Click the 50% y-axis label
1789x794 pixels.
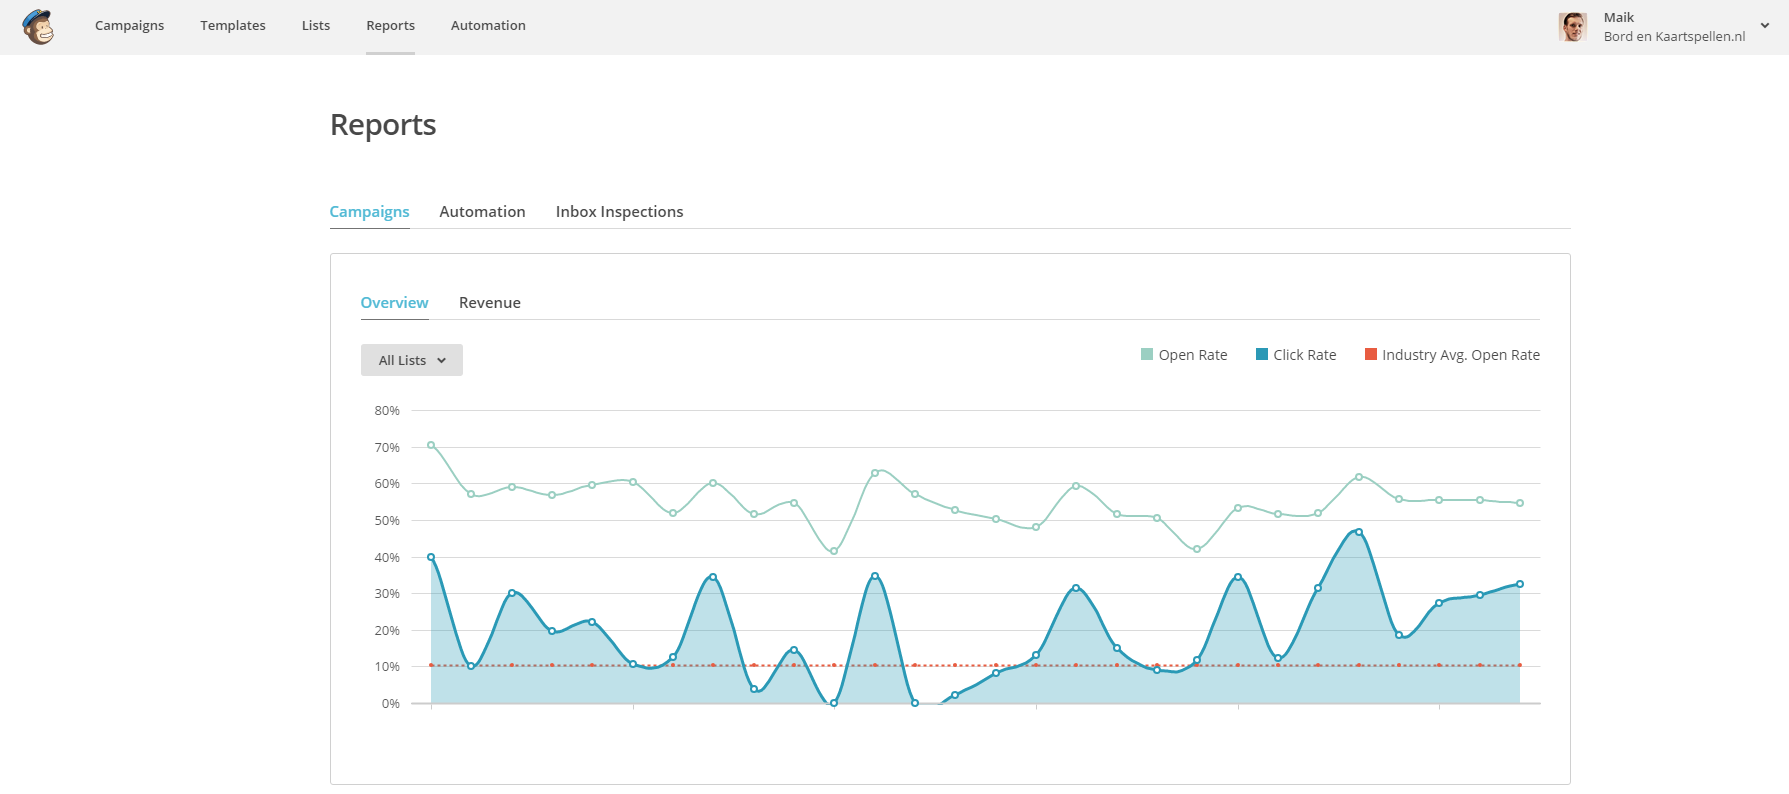(x=387, y=520)
